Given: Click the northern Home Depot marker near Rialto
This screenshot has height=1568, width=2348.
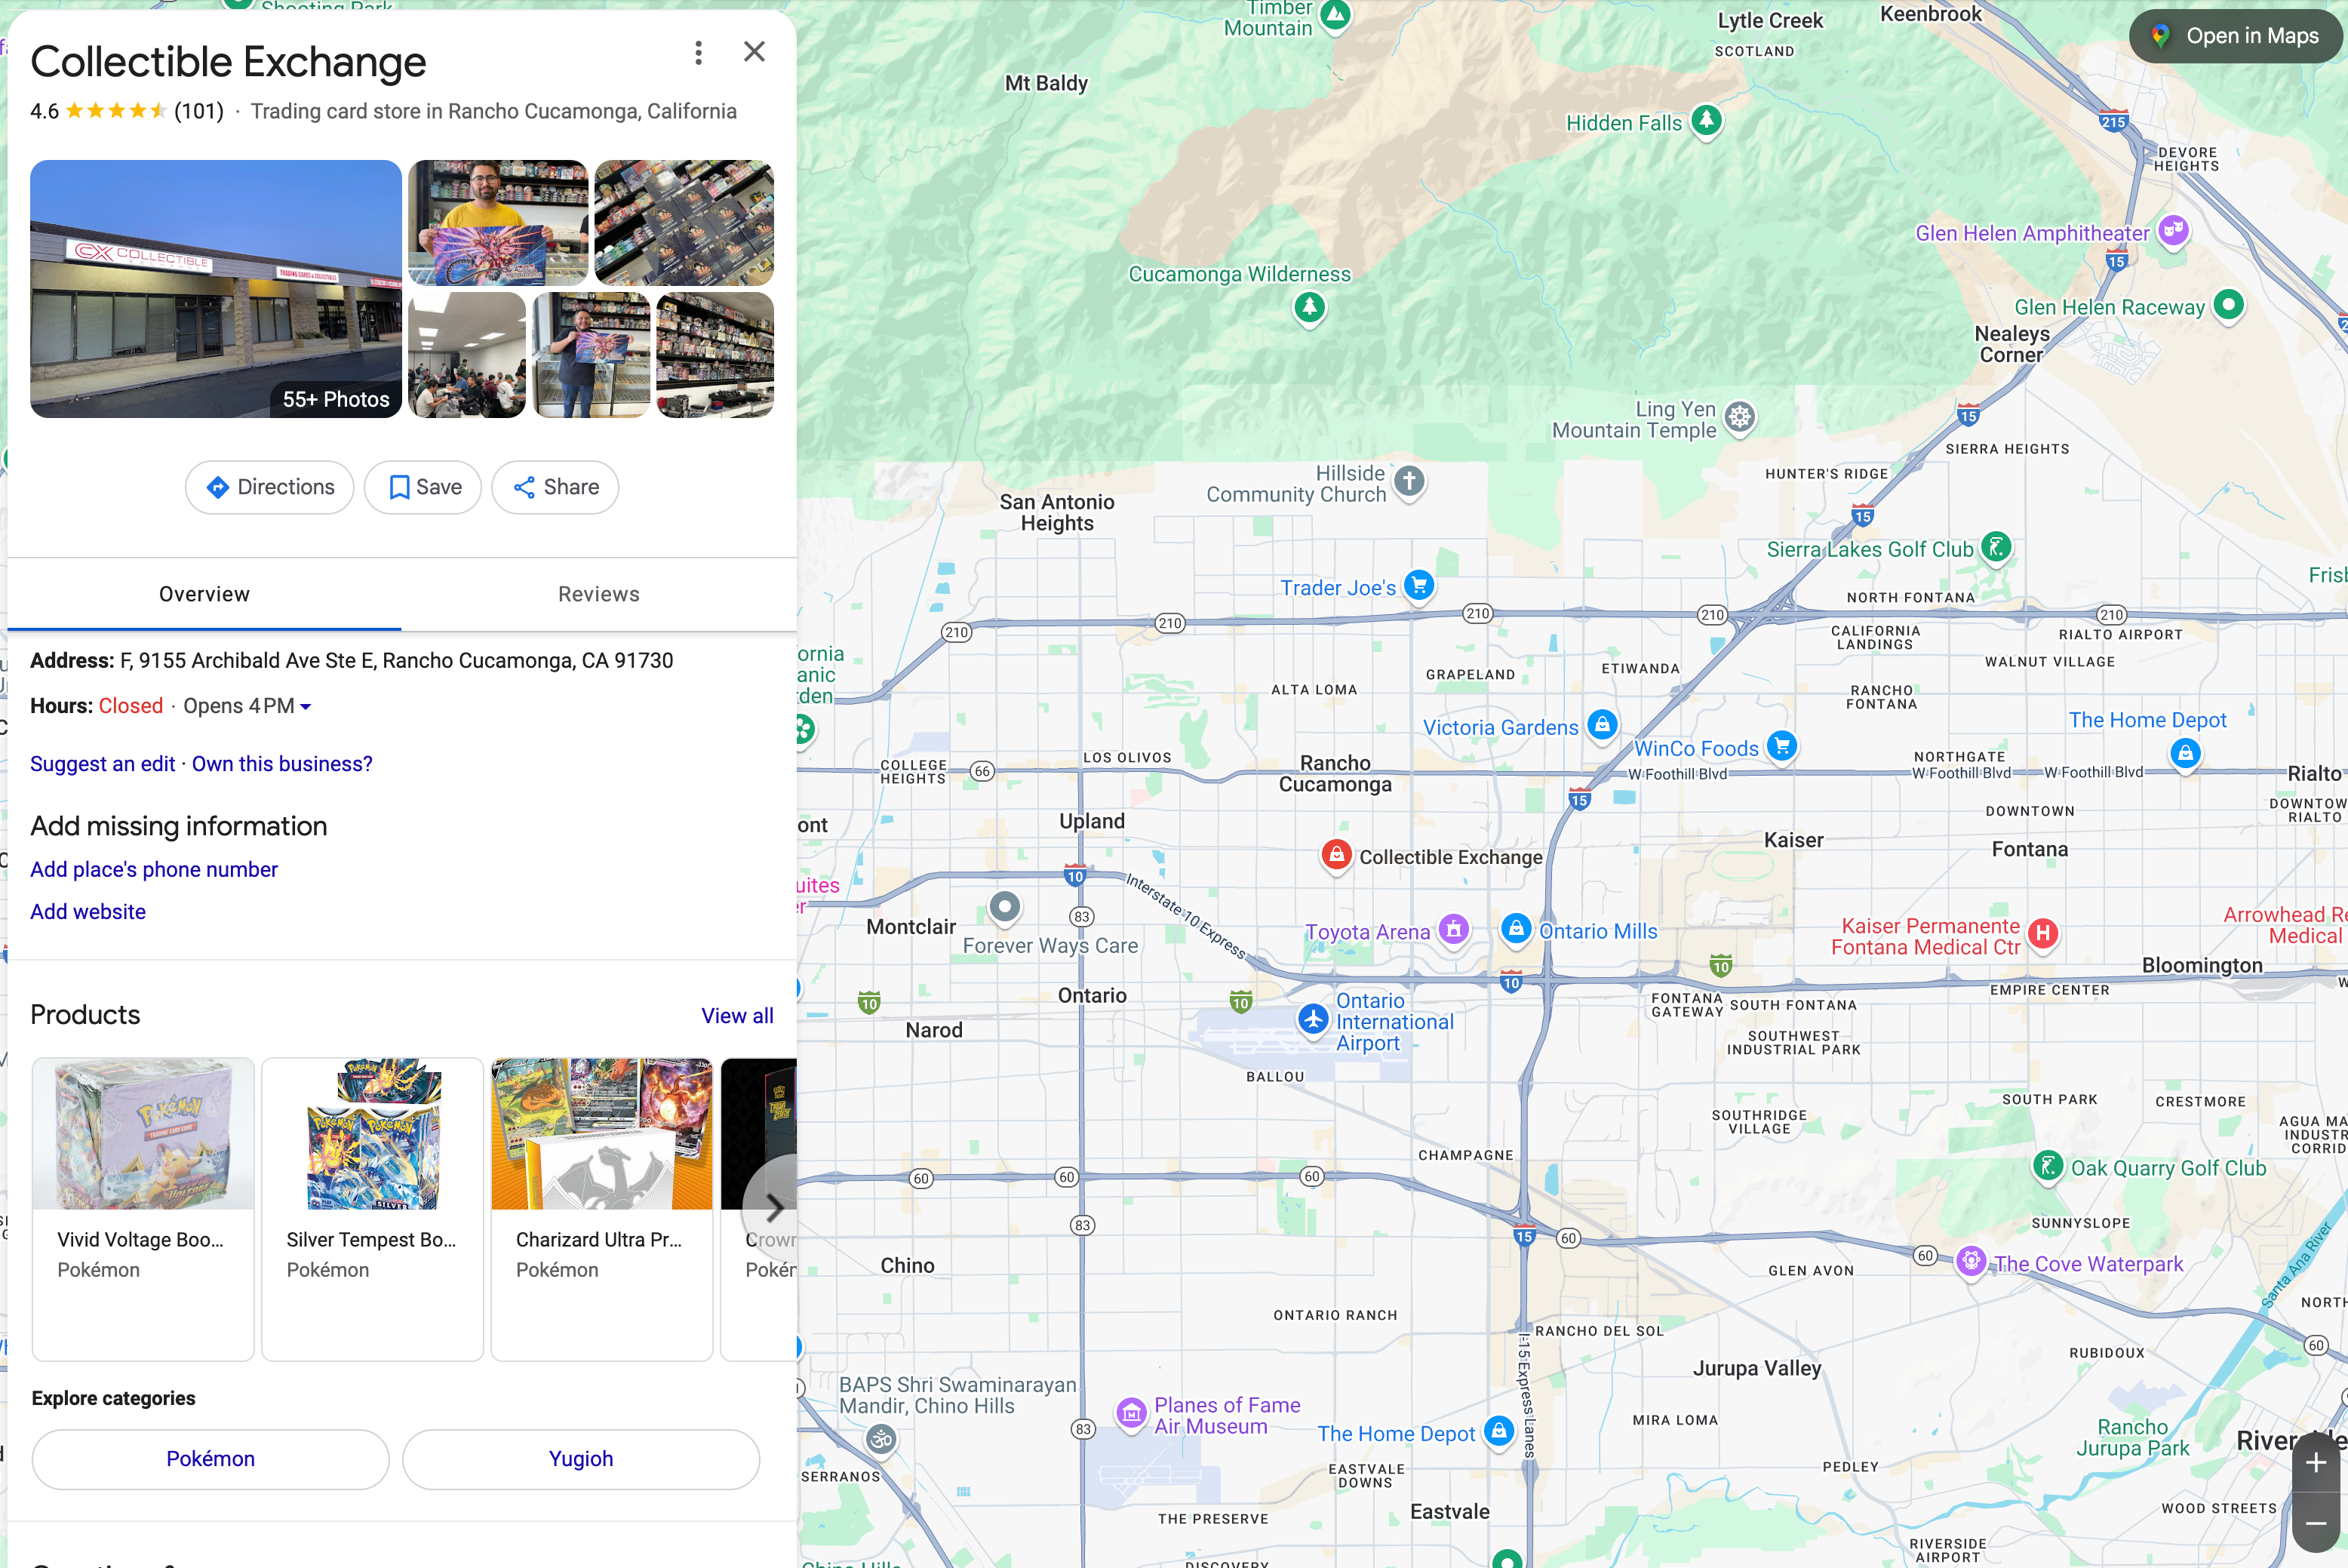Looking at the screenshot, I should (2185, 754).
